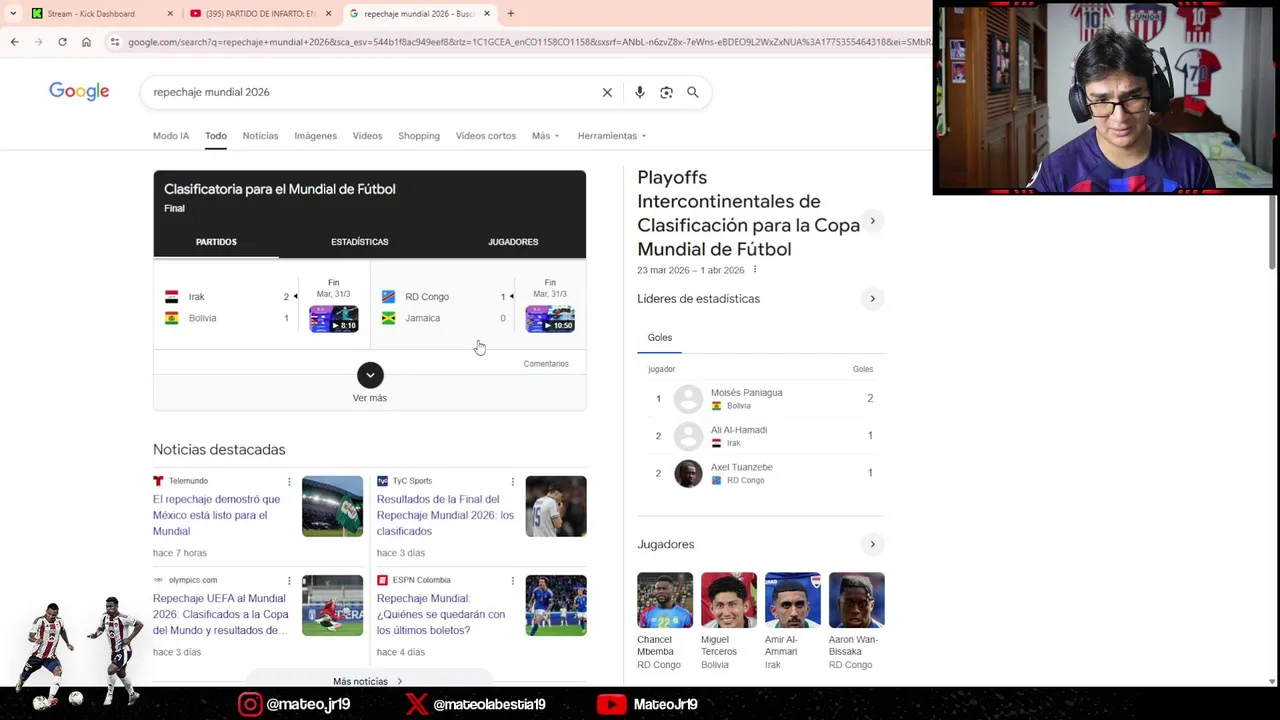Select Moisés Paniagua in goals leaders
The image size is (1280, 720).
[x=761, y=399]
